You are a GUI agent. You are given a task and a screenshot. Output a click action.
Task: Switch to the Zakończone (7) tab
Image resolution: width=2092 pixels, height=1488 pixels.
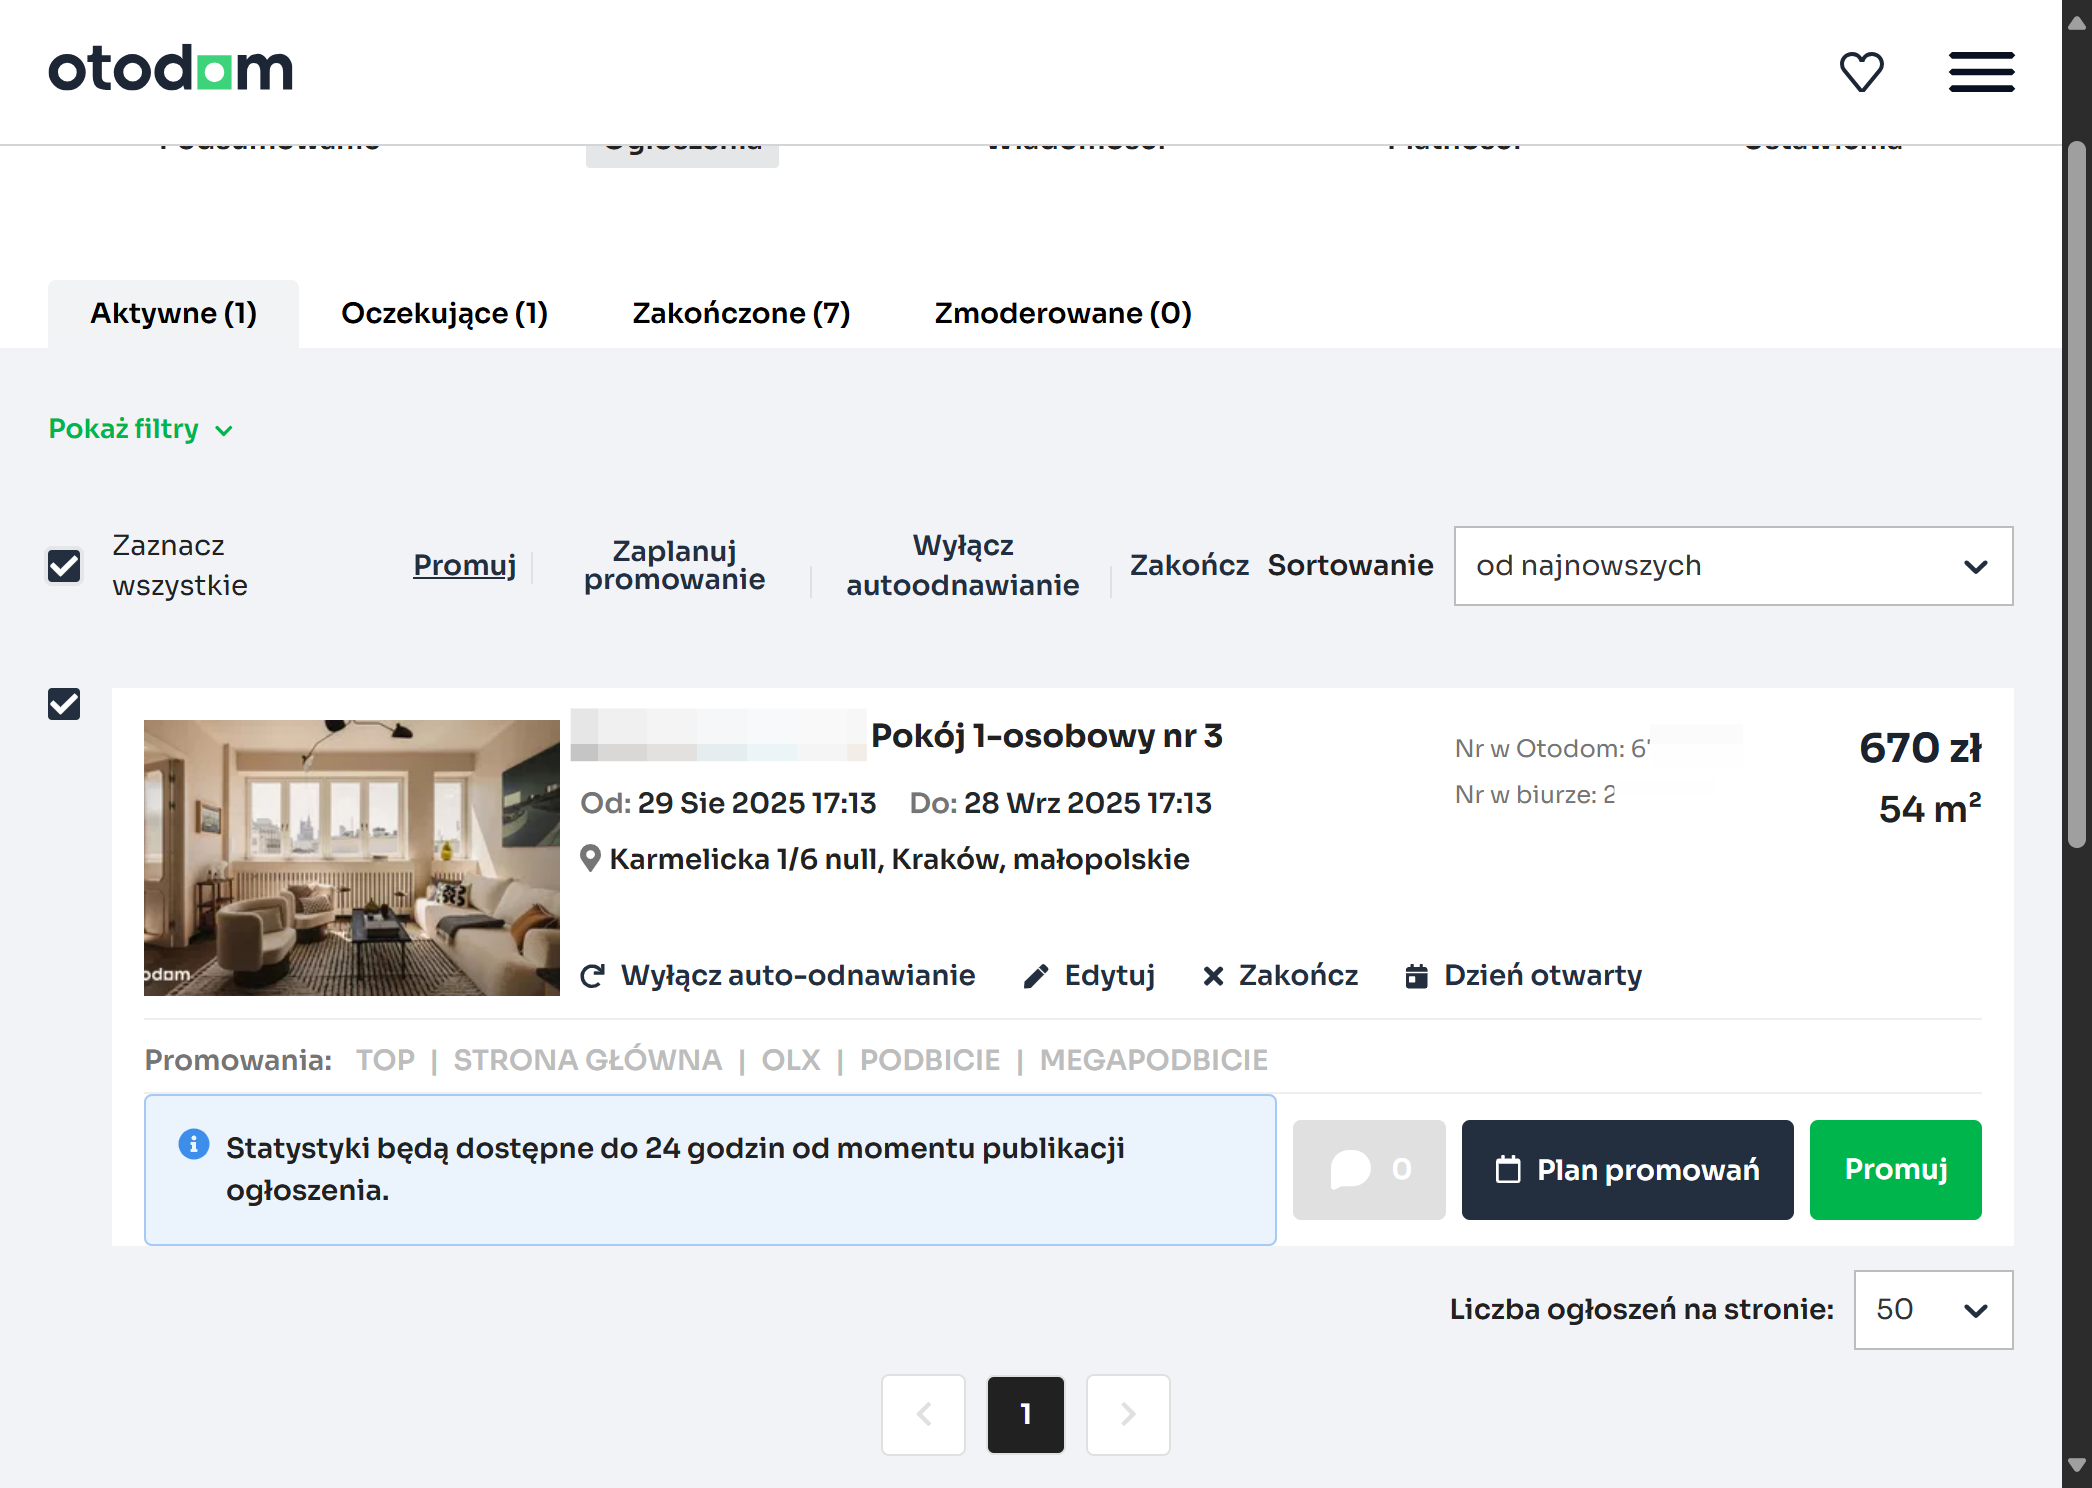(x=741, y=314)
